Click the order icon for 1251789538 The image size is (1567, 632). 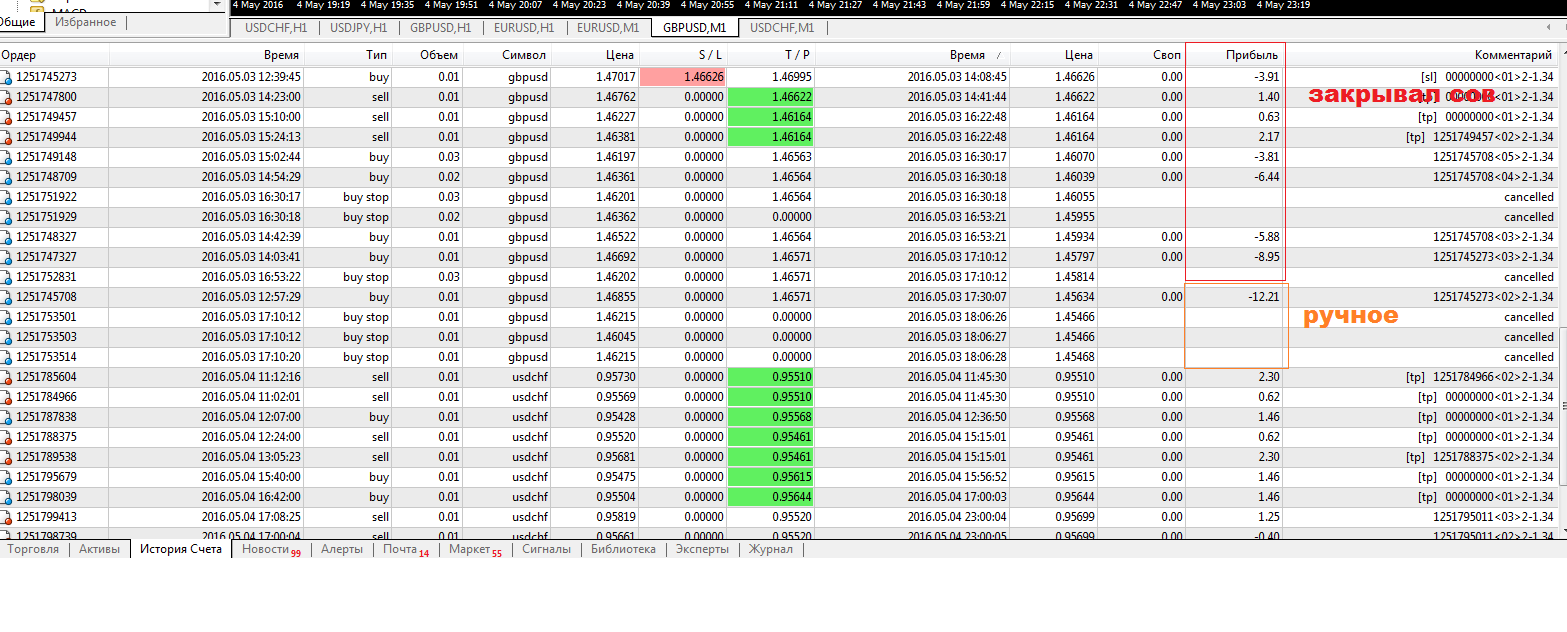click(7, 457)
